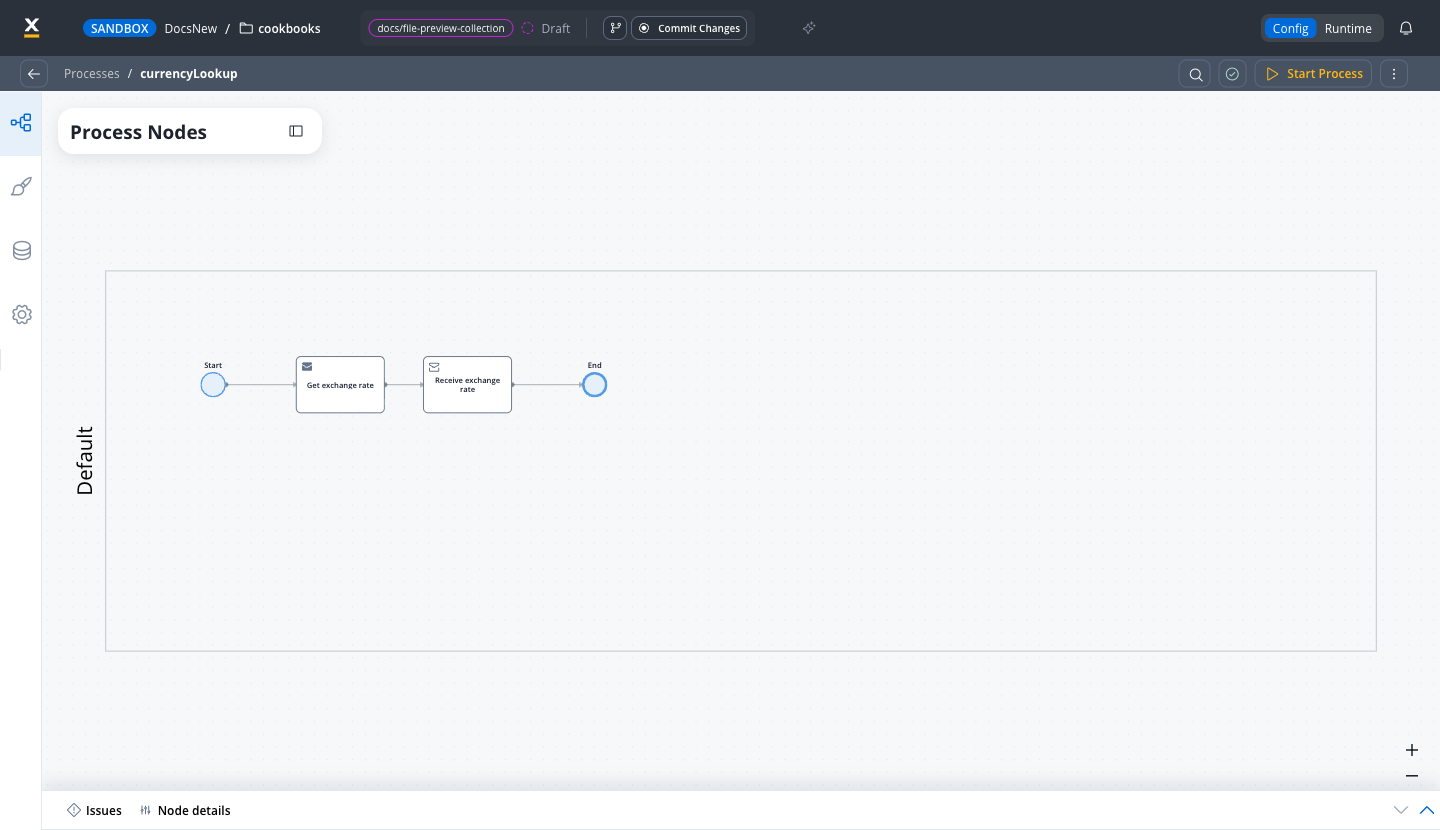This screenshot has height=830, width=1440.
Task: Select the Get exchange rate node
Action: [340, 384]
